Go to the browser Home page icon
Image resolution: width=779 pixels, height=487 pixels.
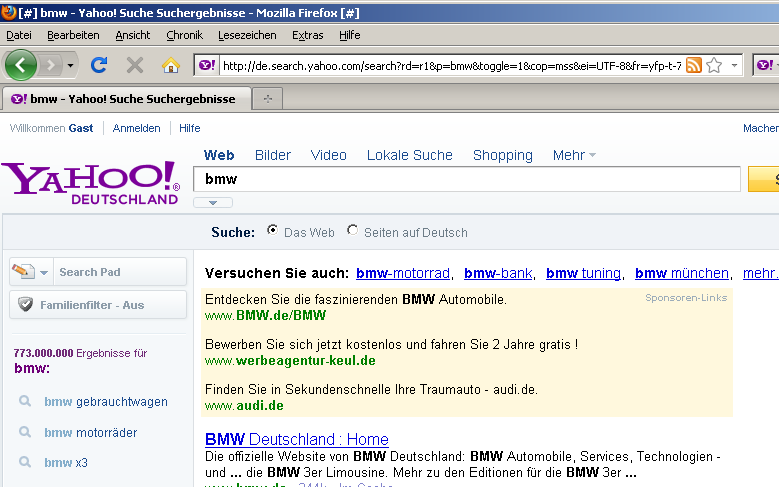(x=171, y=65)
